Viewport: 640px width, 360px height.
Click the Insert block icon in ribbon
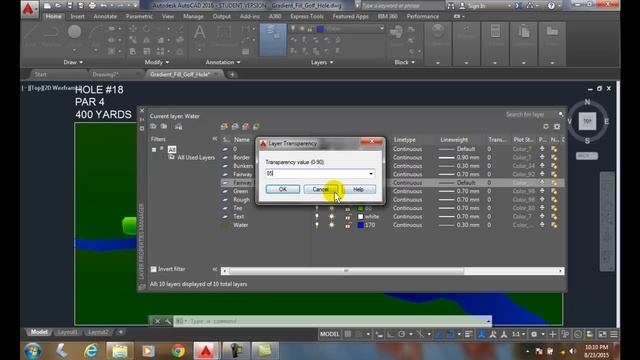[396, 31]
